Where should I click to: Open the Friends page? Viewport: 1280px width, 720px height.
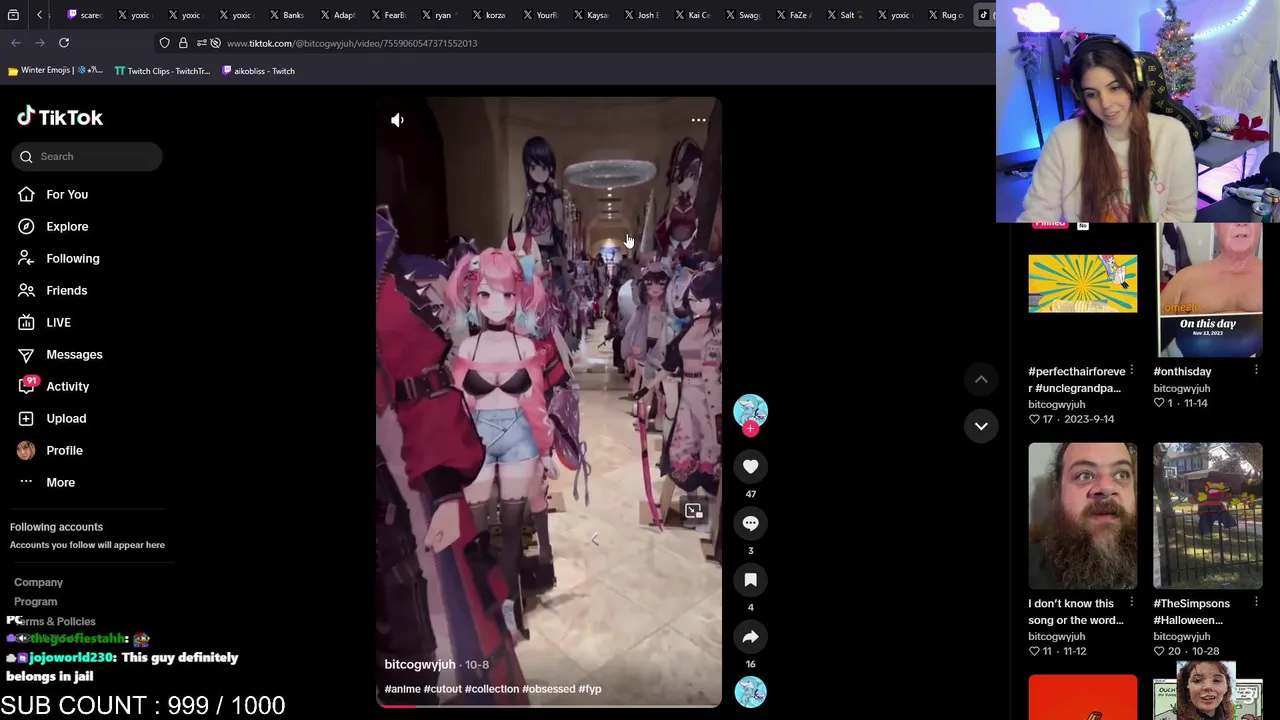coord(66,290)
